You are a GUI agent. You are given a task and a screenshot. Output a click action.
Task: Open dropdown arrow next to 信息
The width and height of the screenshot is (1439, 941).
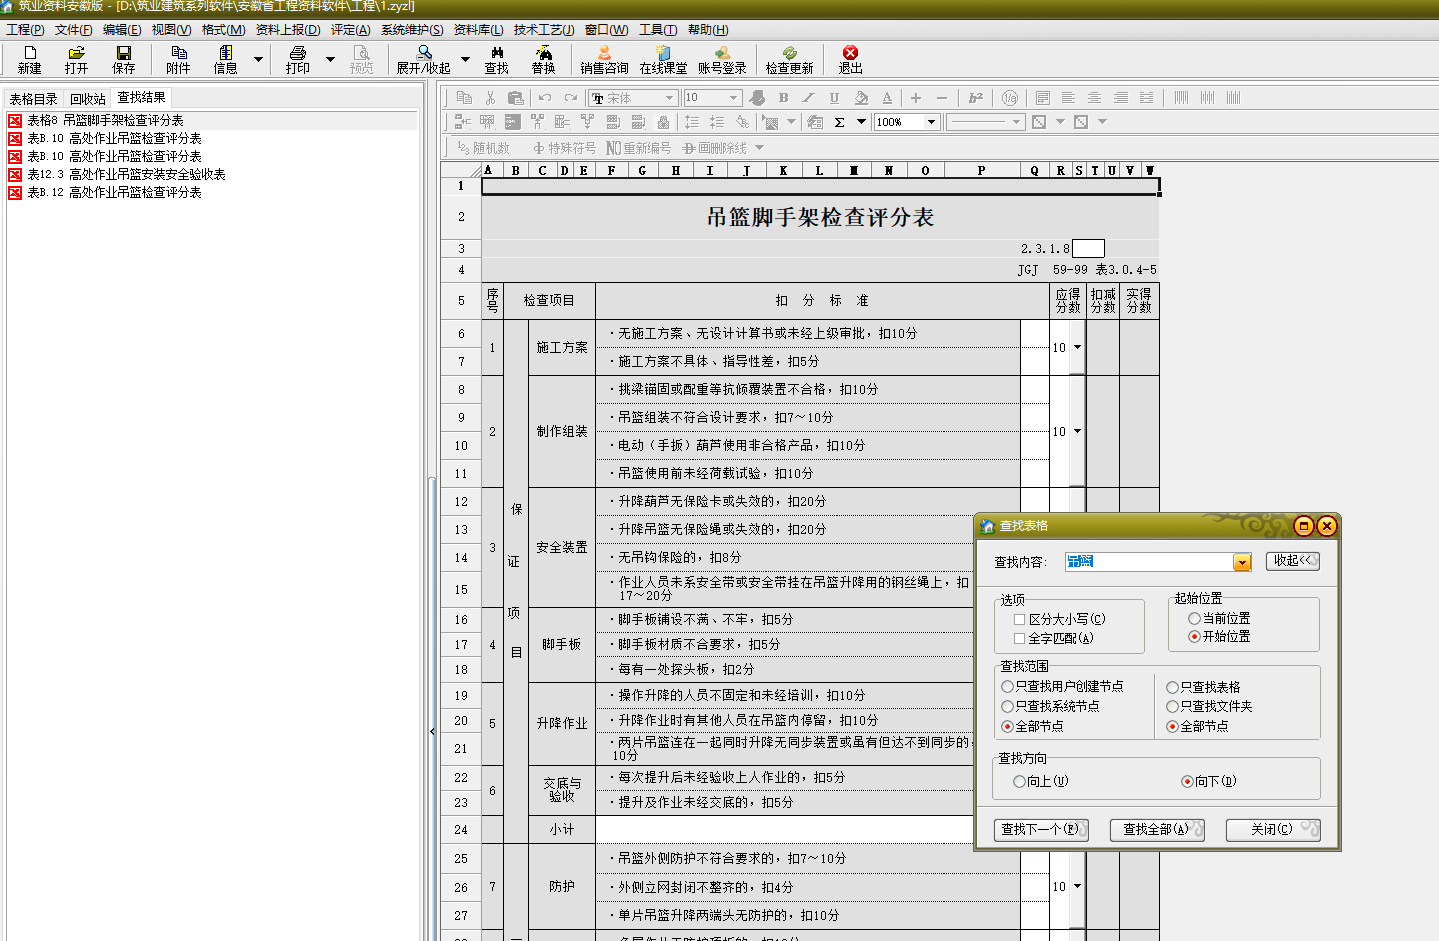(x=258, y=60)
